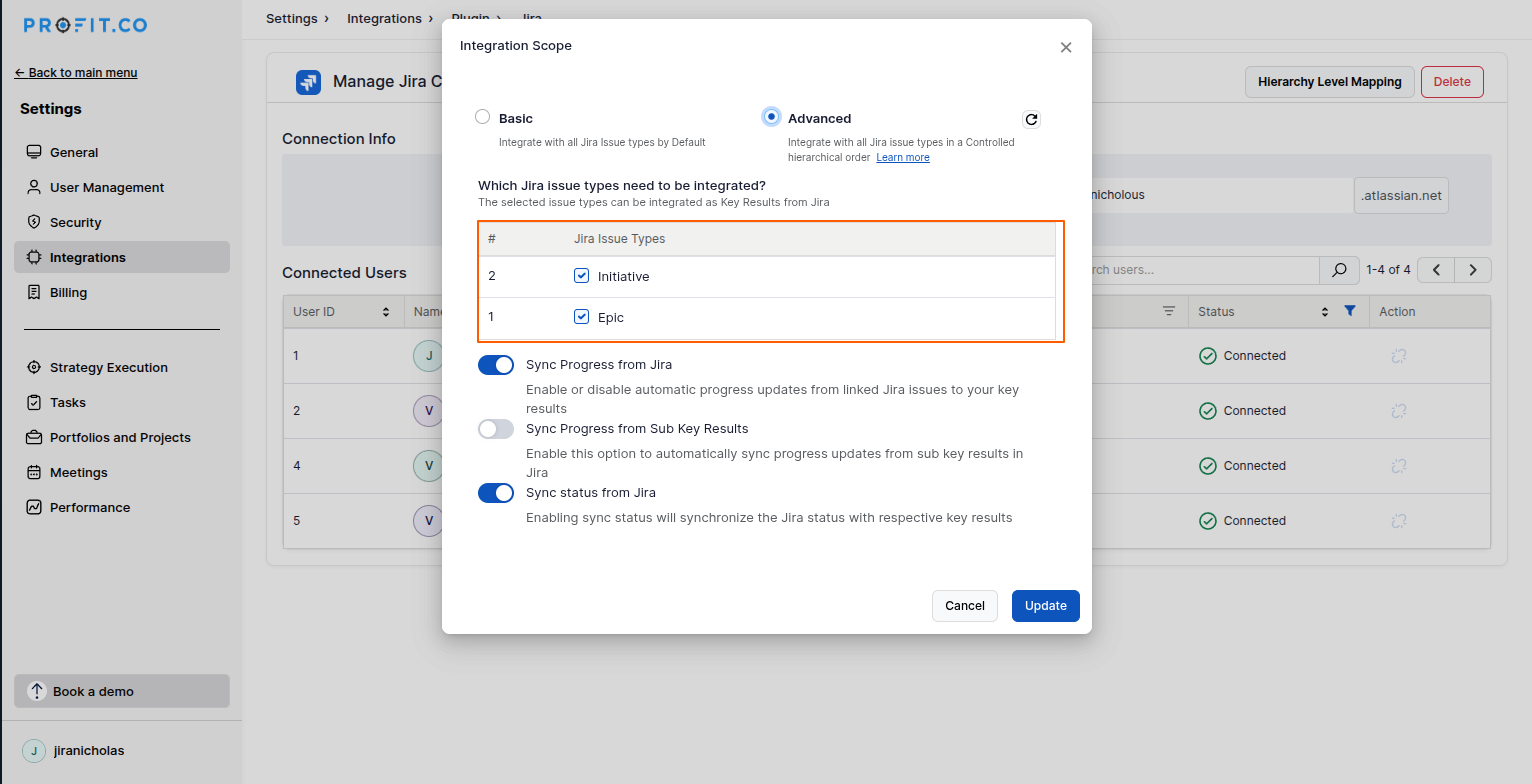Click the Integrations chip icon

point(34,257)
